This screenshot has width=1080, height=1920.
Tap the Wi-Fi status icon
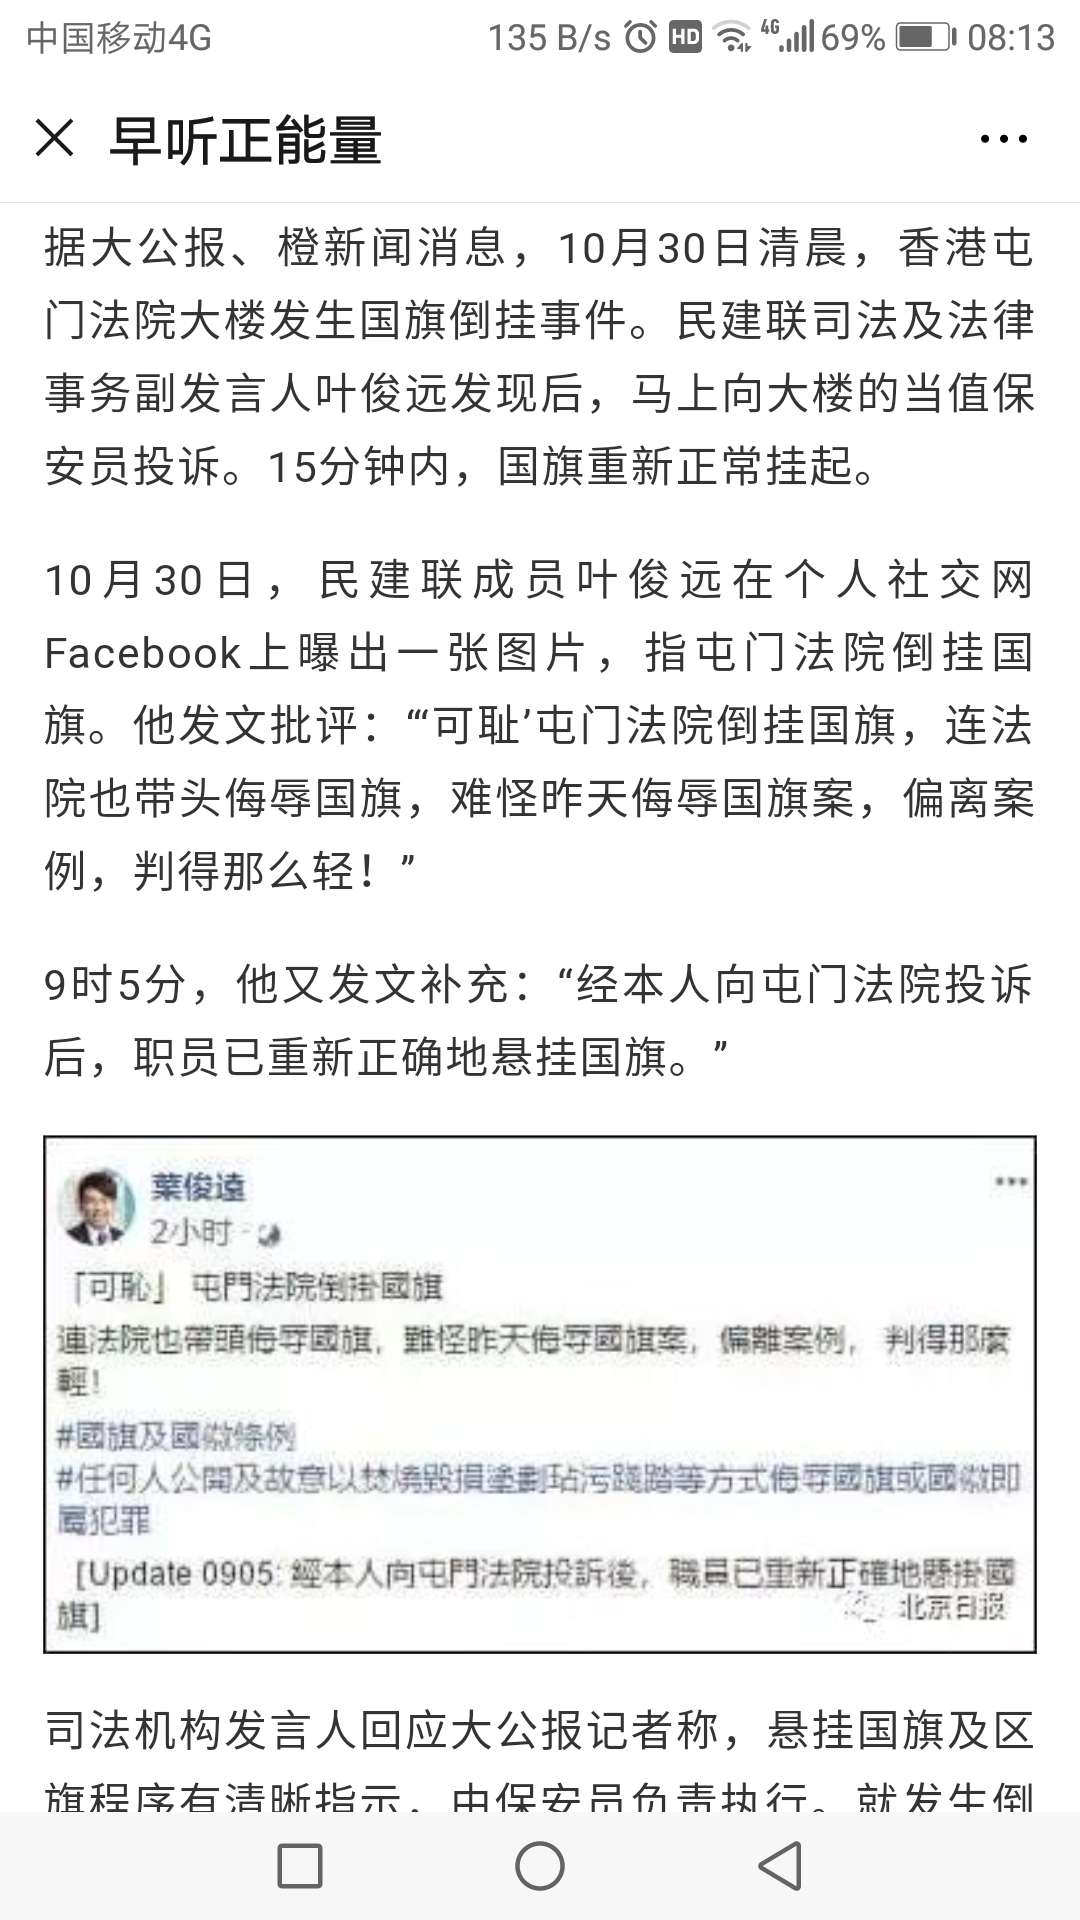tap(734, 38)
